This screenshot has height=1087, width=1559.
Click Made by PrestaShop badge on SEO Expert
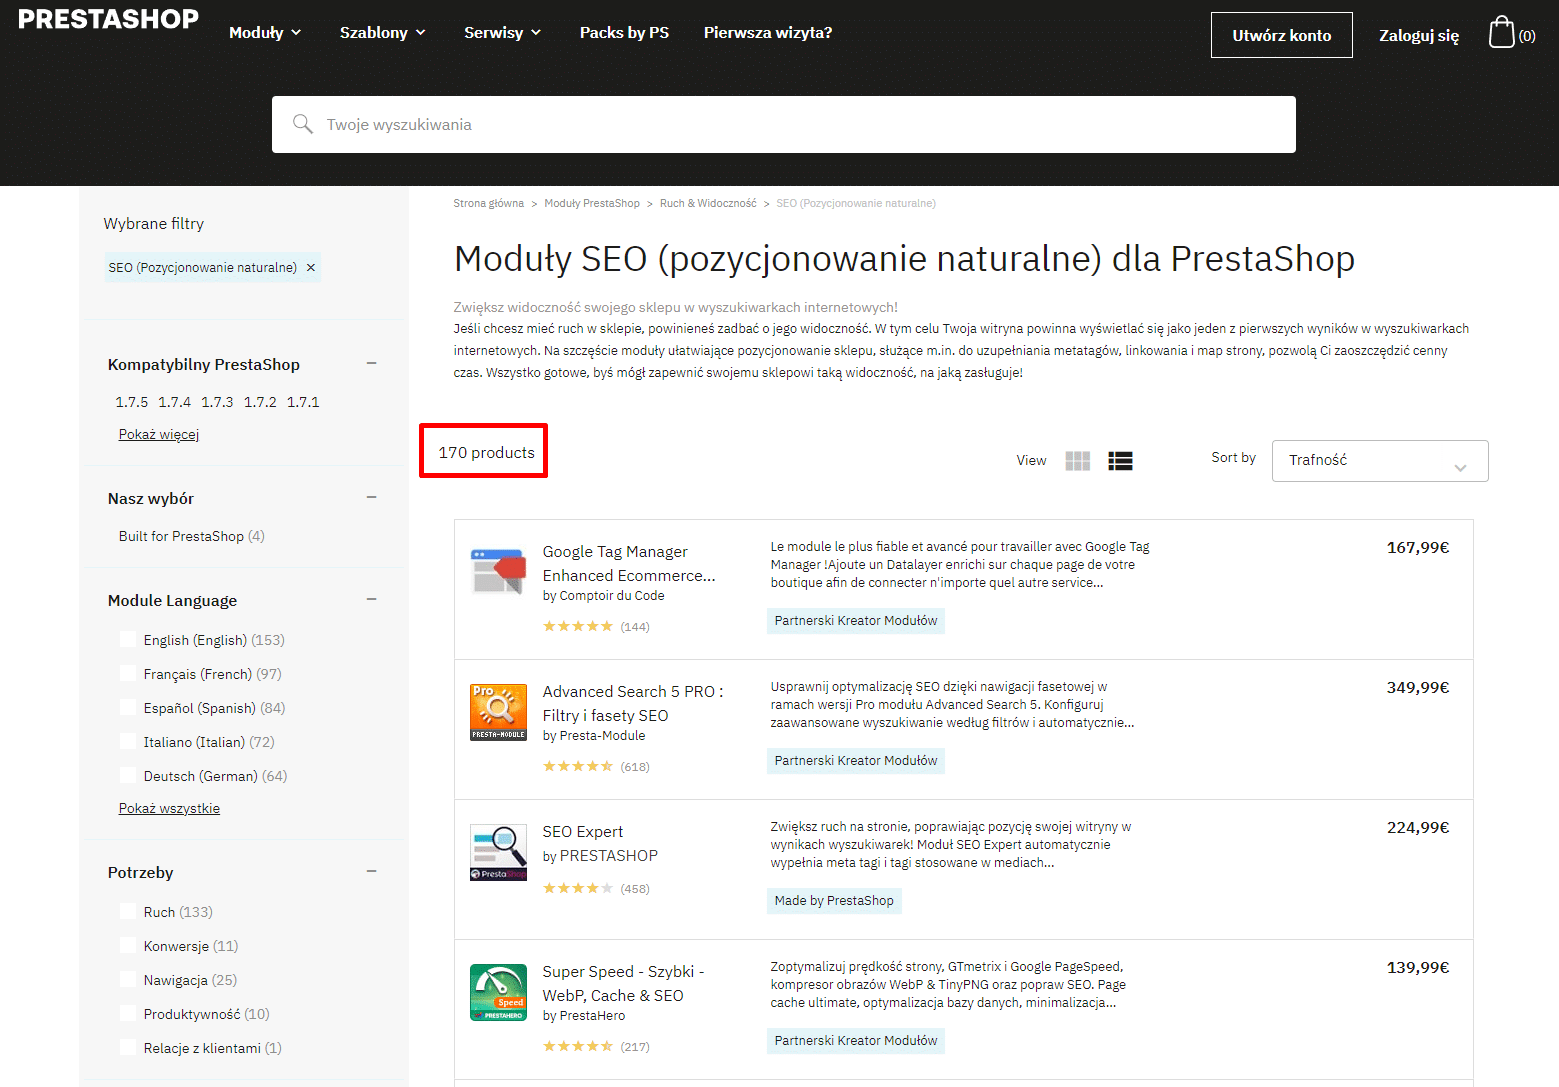click(834, 901)
